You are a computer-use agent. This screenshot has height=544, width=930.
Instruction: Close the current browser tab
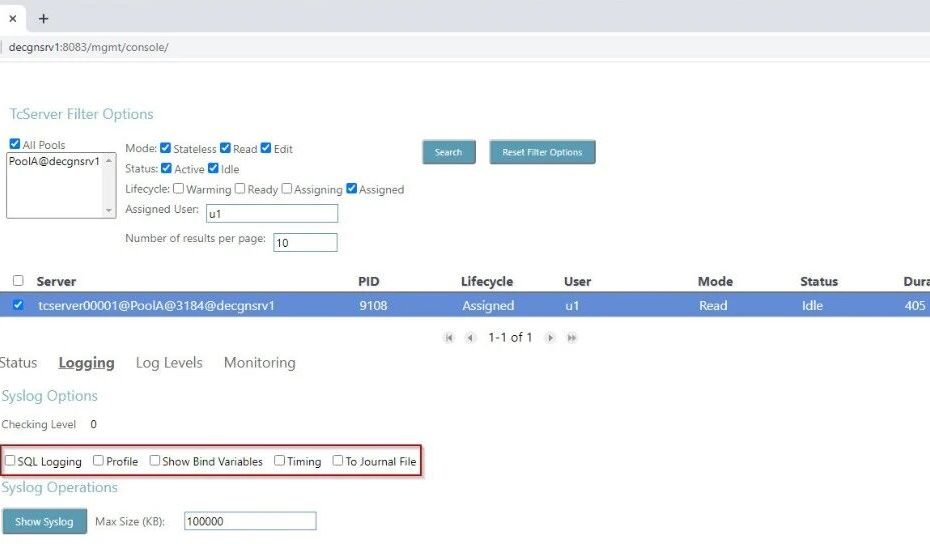point(12,18)
